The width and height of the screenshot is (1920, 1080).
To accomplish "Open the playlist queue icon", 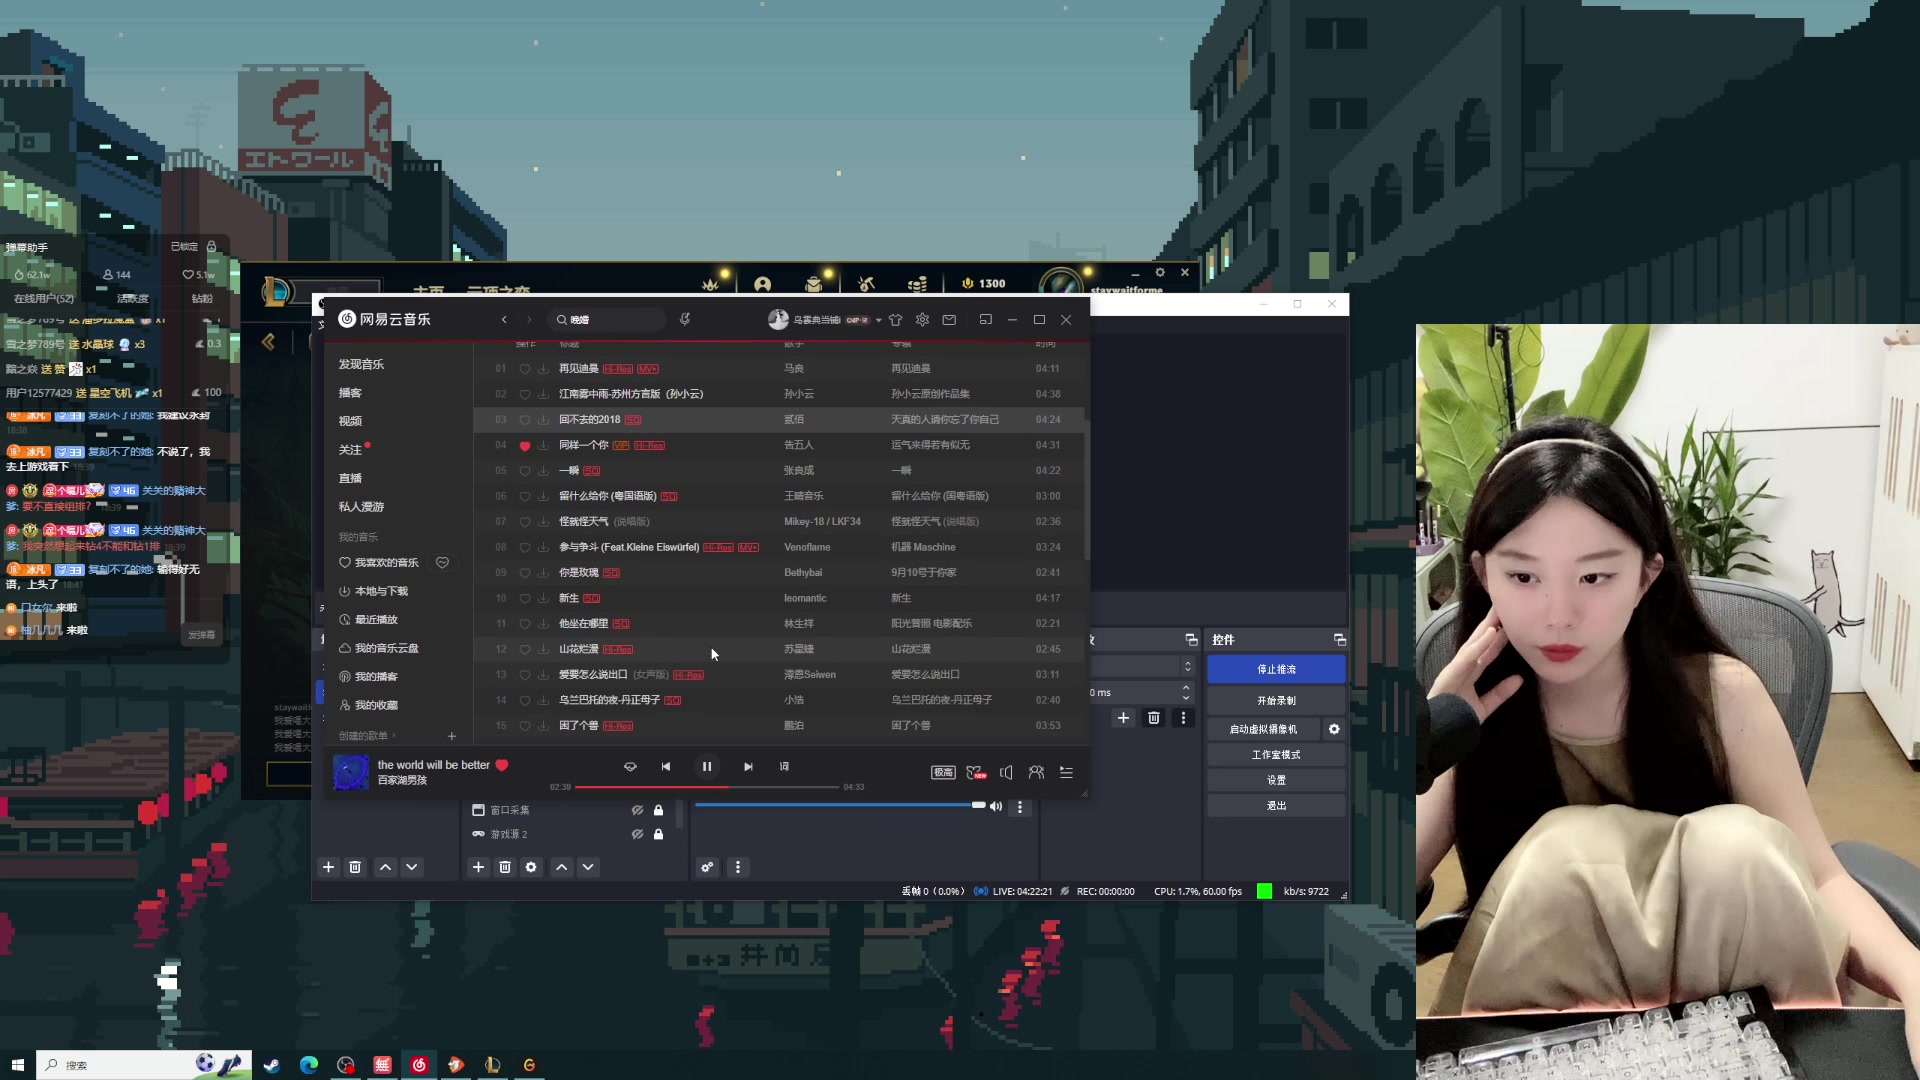I will 1066,772.
